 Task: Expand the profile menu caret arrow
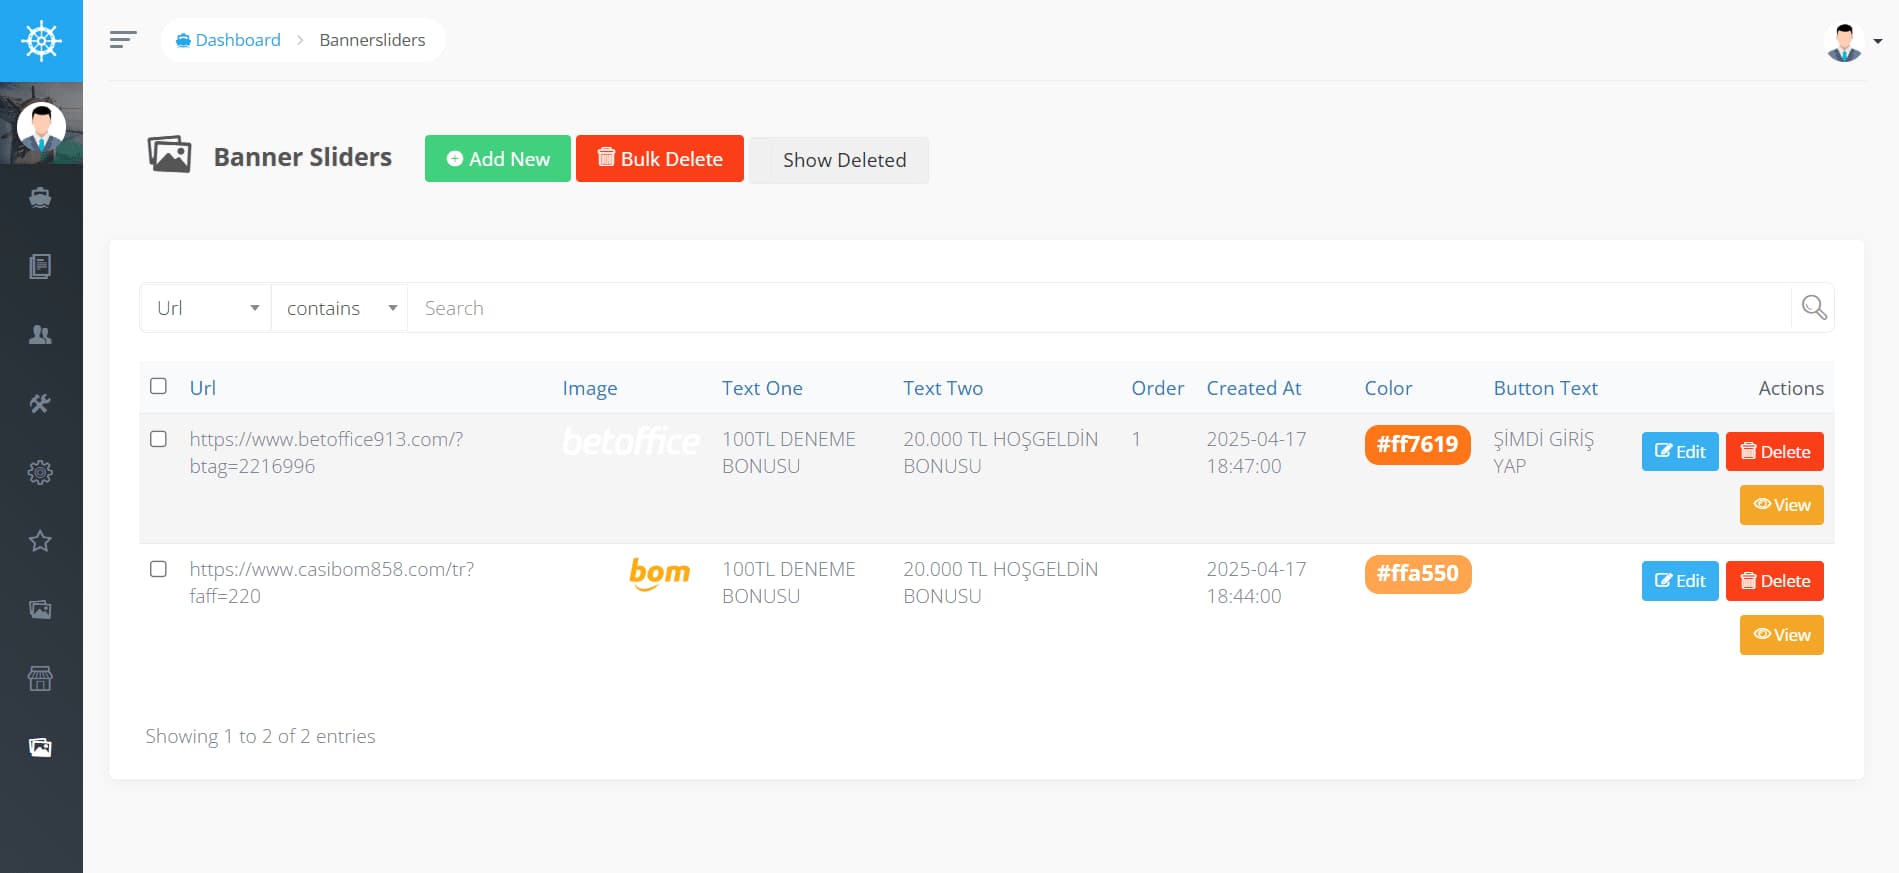coord(1878,42)
